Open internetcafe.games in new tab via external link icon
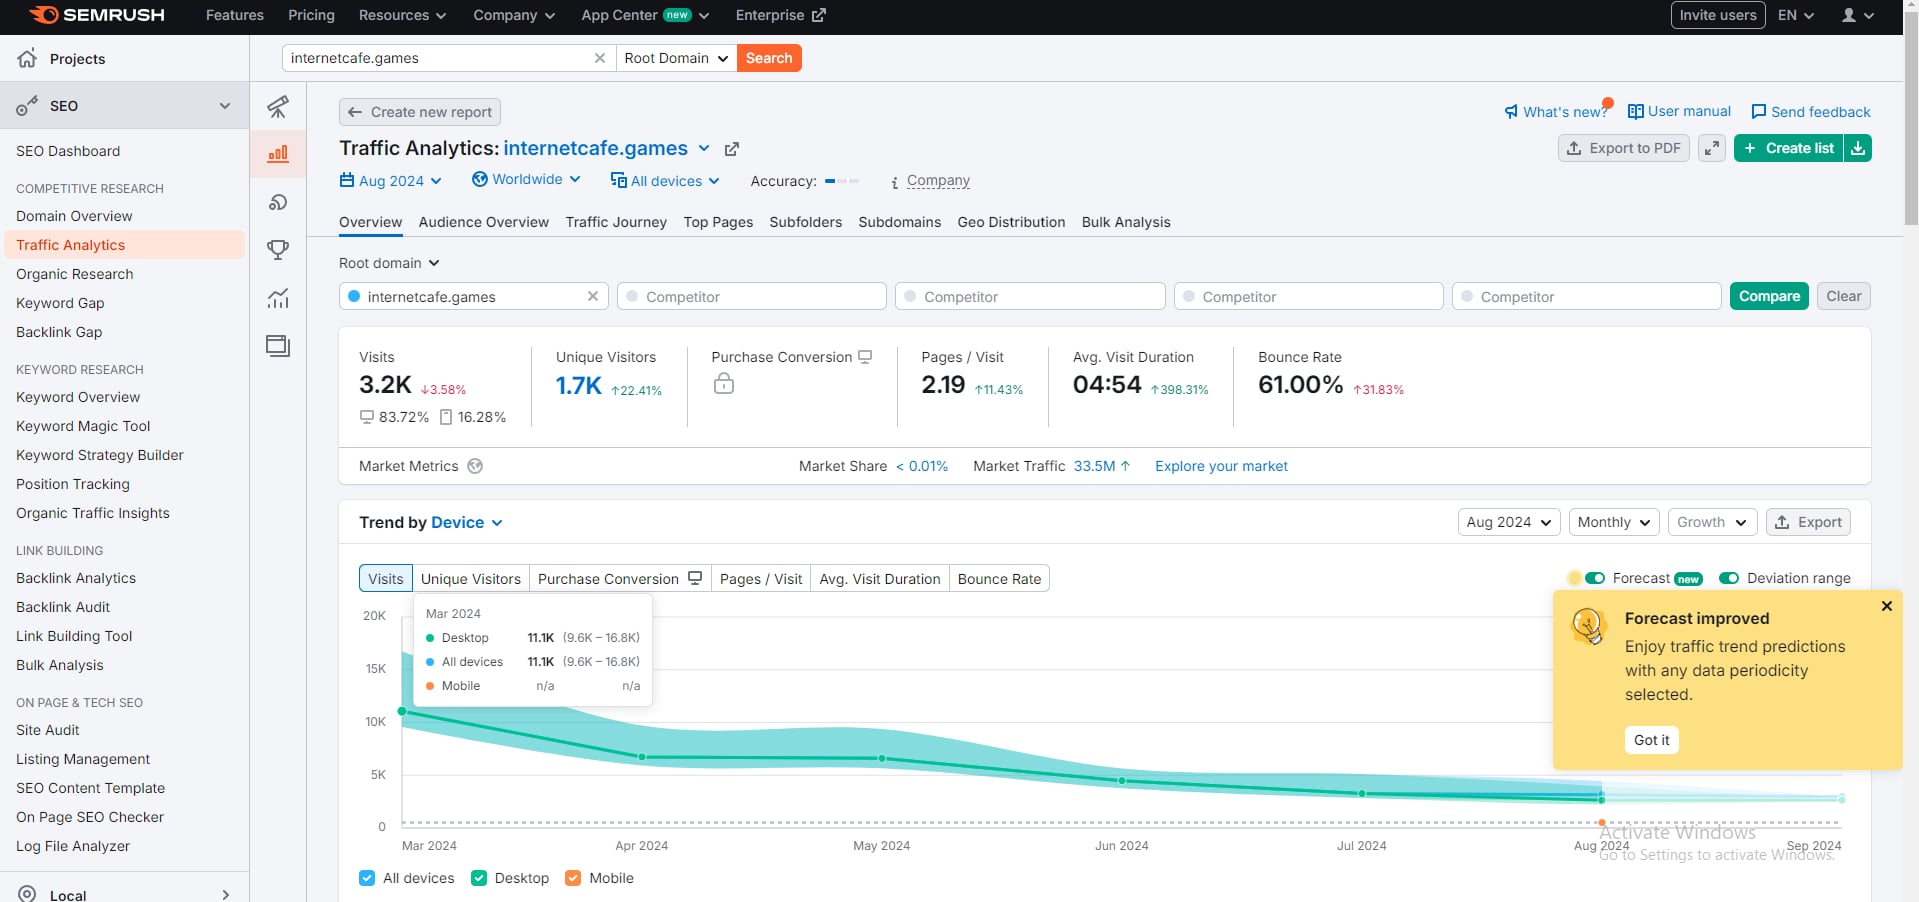Screen dimensions: 1919x902 (x=732, y=149)
